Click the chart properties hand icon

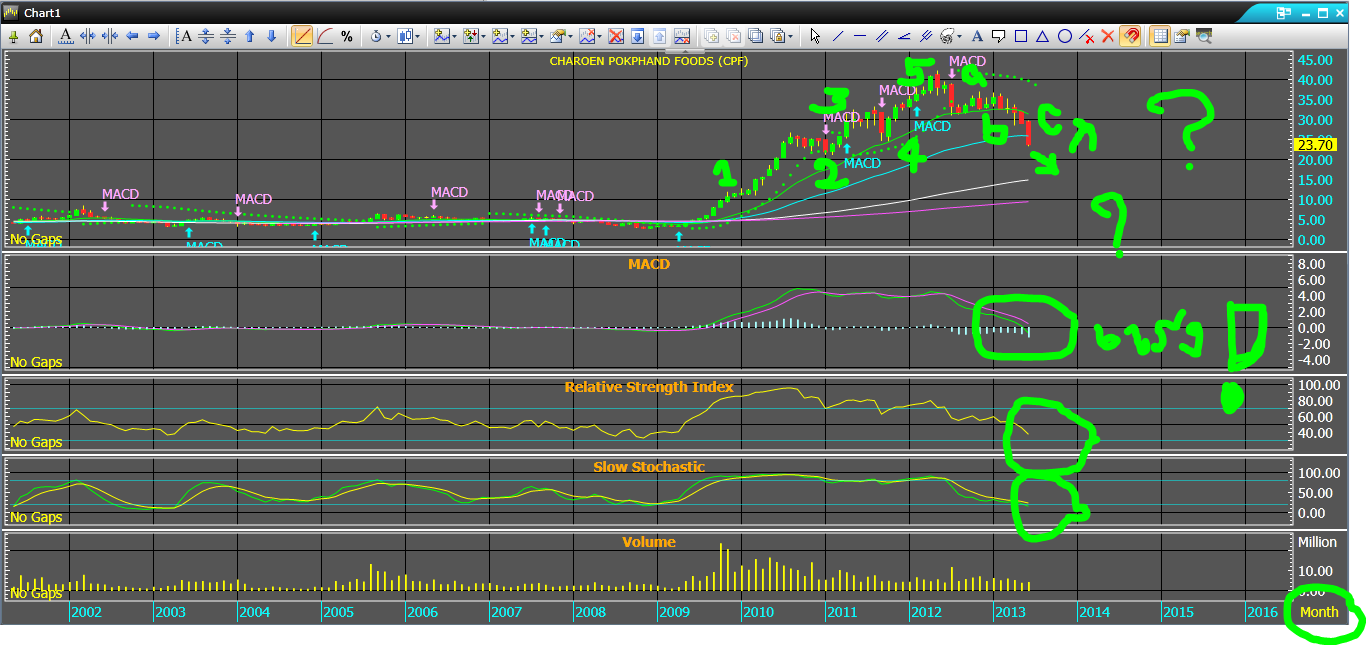point(1180,36)
